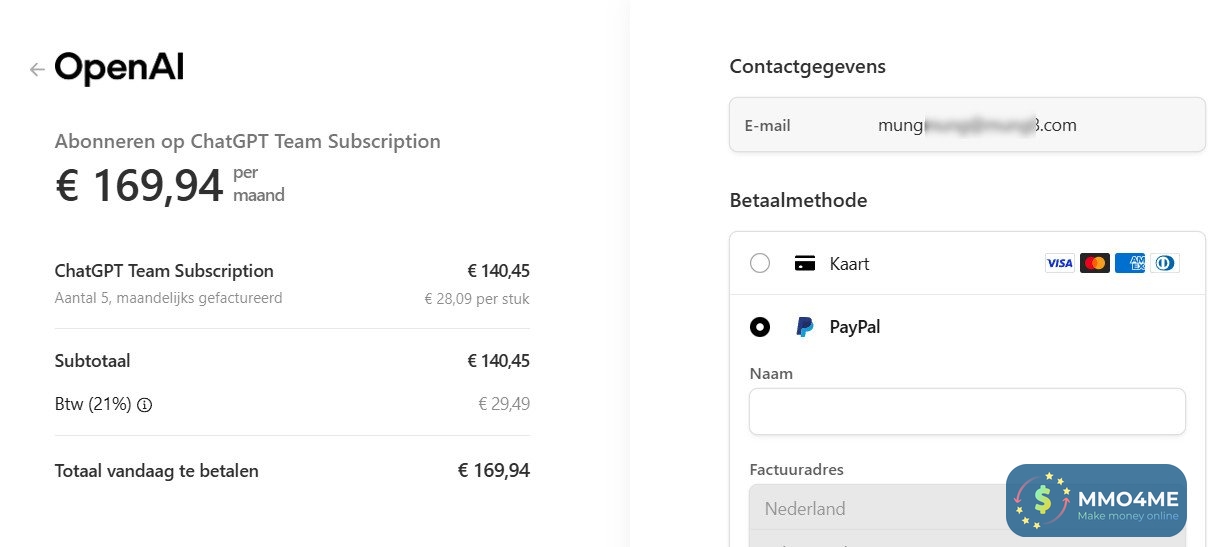Click the Visa card logo

[1059, 263]
